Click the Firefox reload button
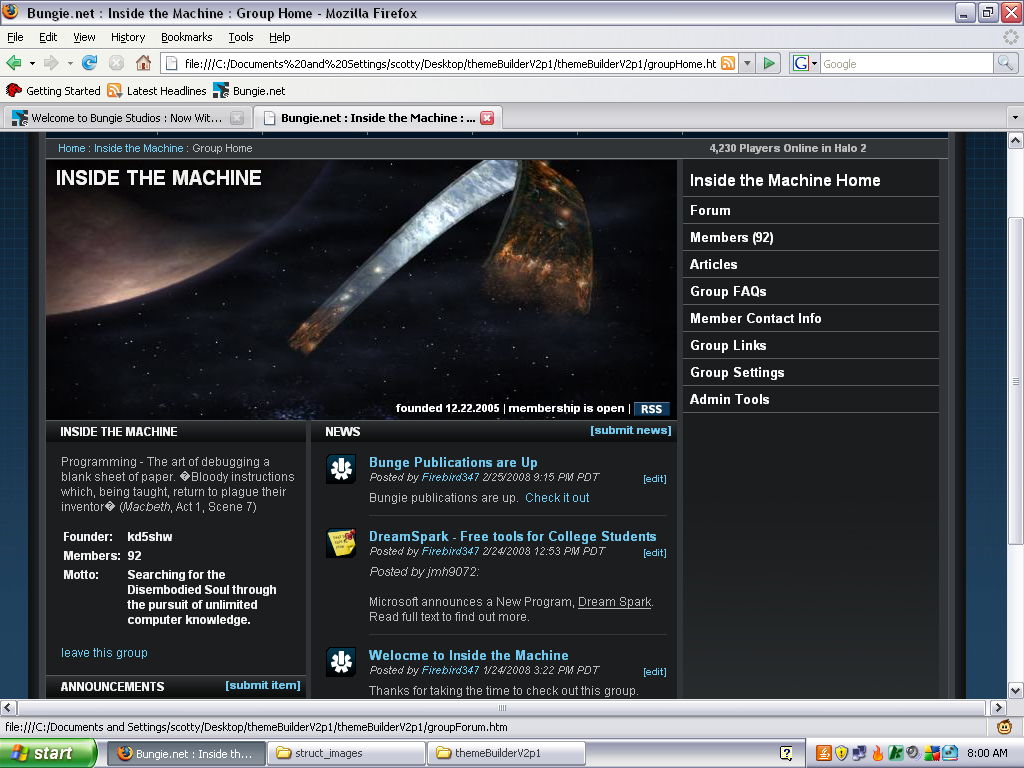 tap(90, 63)
